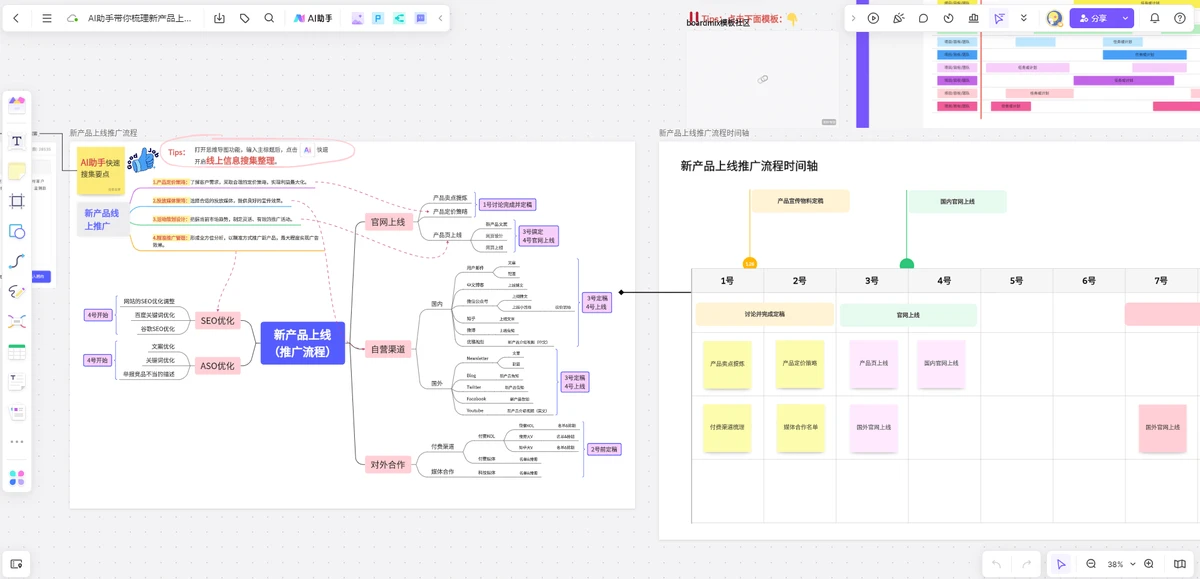
Task: Toggle the minimap at bottom right
Action: [x=1180, y=564]
